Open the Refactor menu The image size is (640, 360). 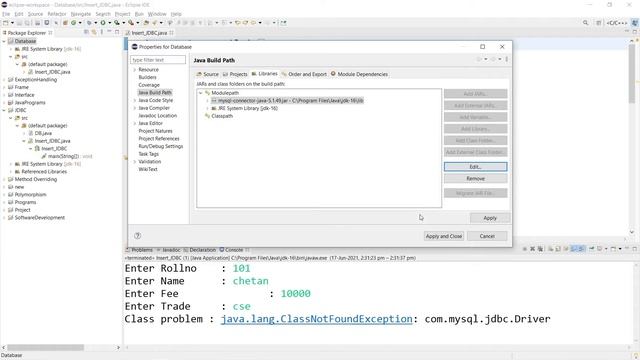(57, 14)
